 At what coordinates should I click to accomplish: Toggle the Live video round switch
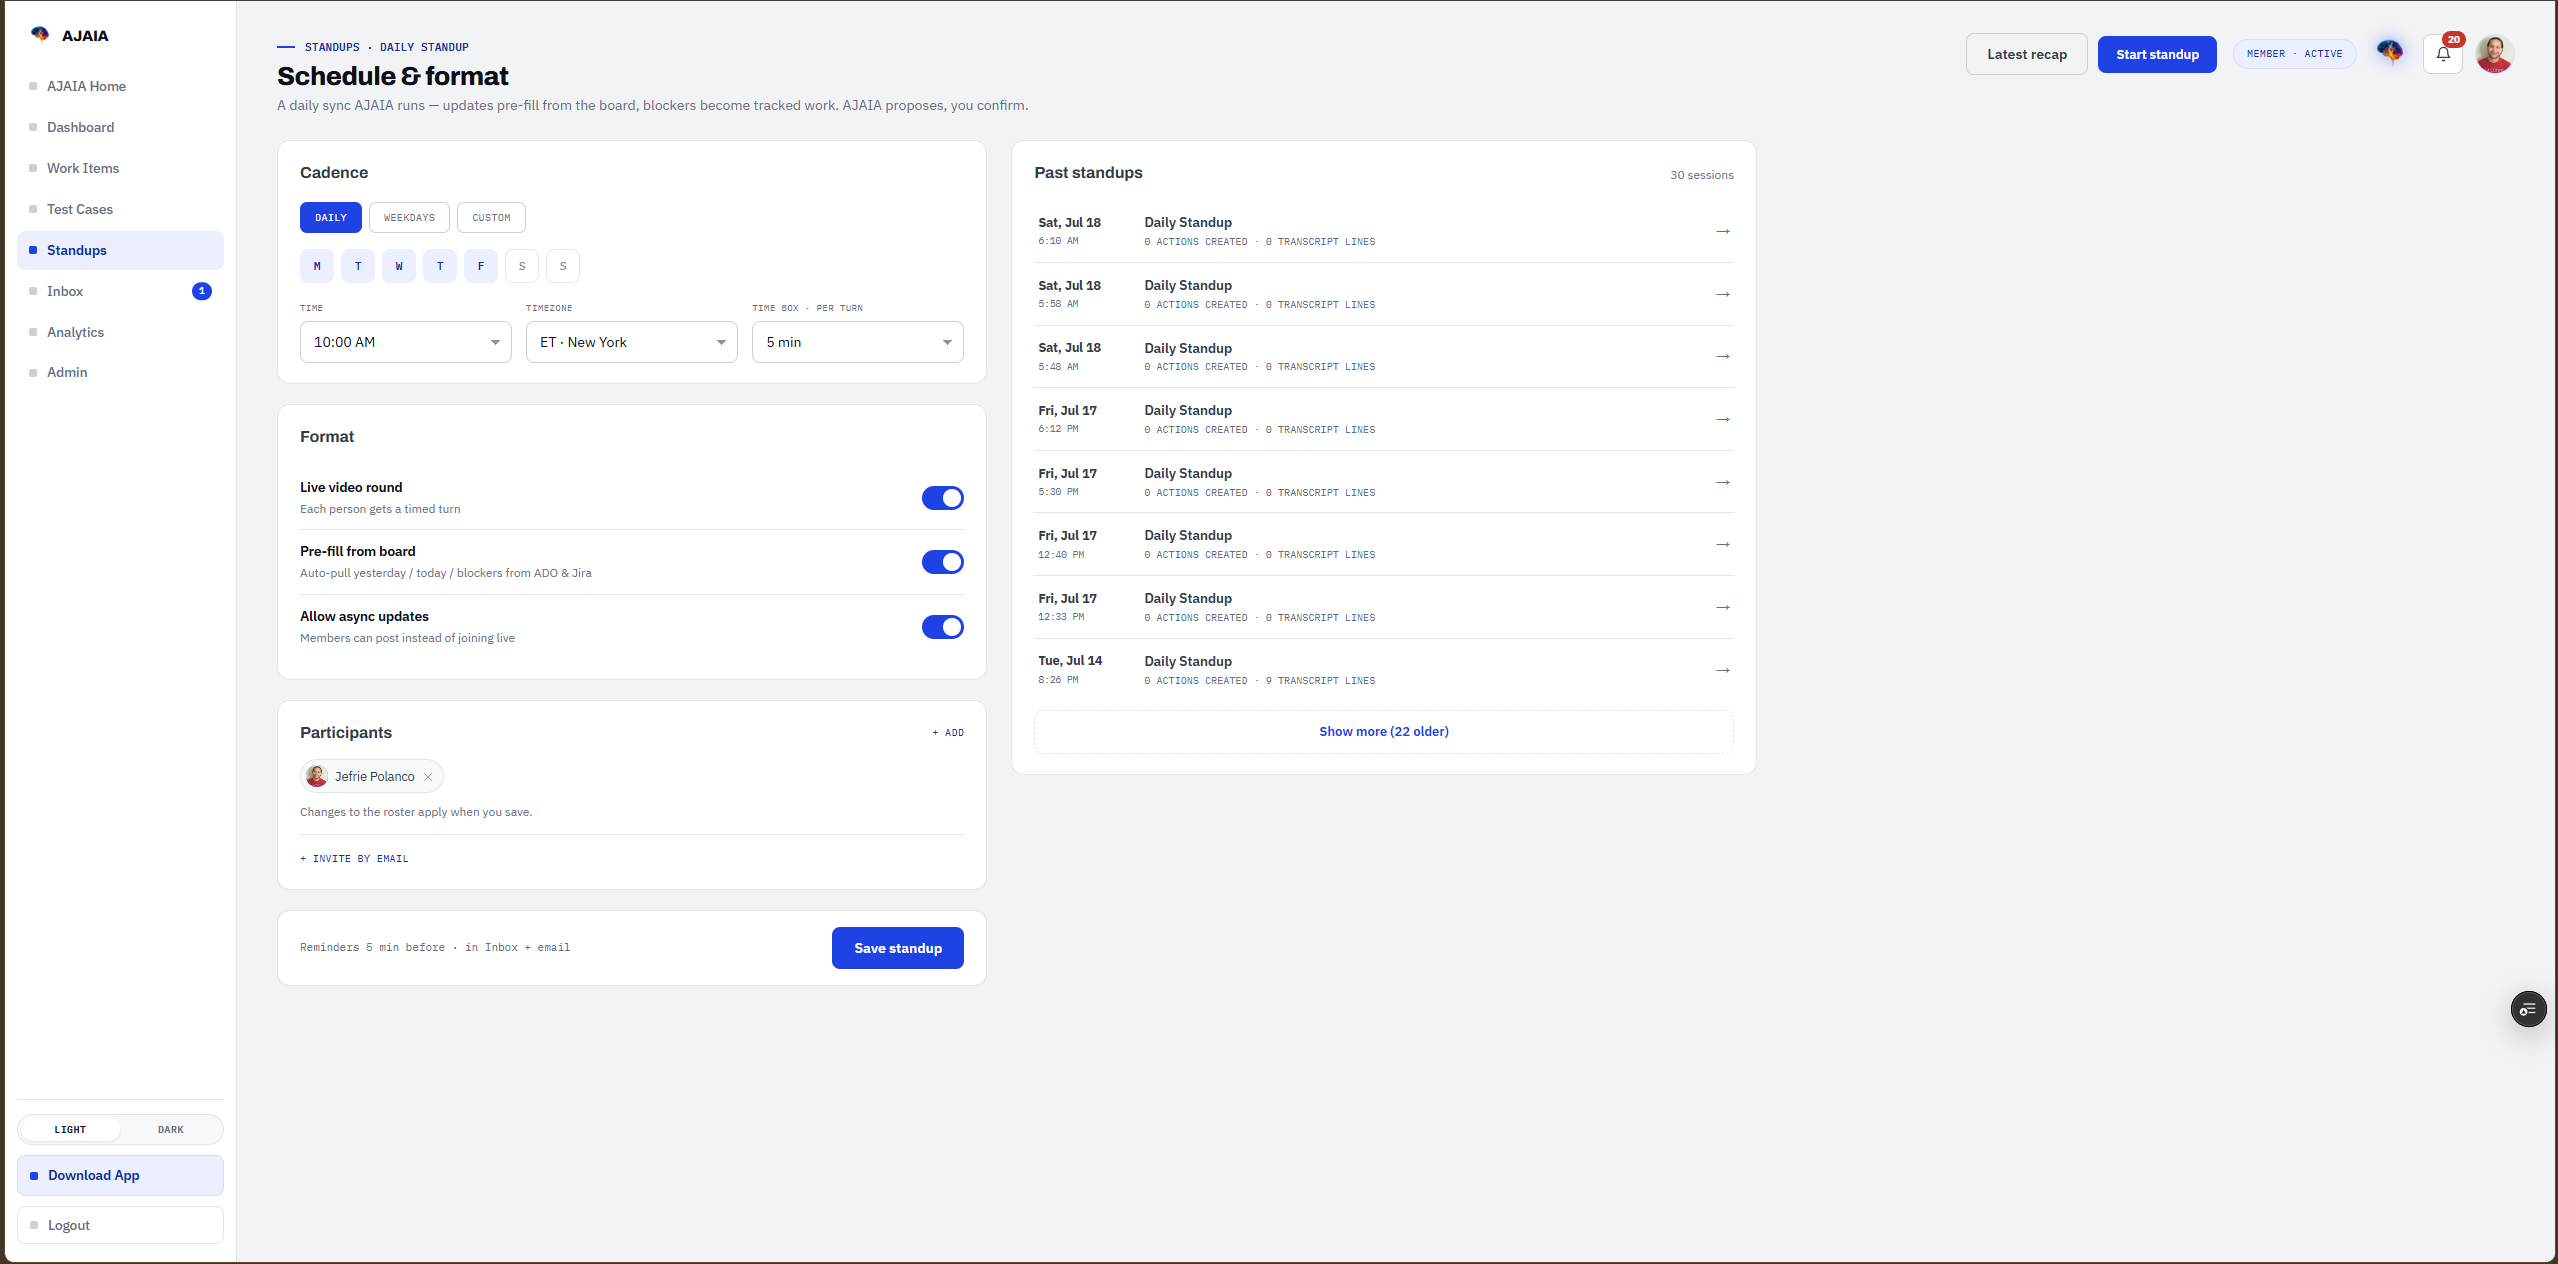coord(942,498)
